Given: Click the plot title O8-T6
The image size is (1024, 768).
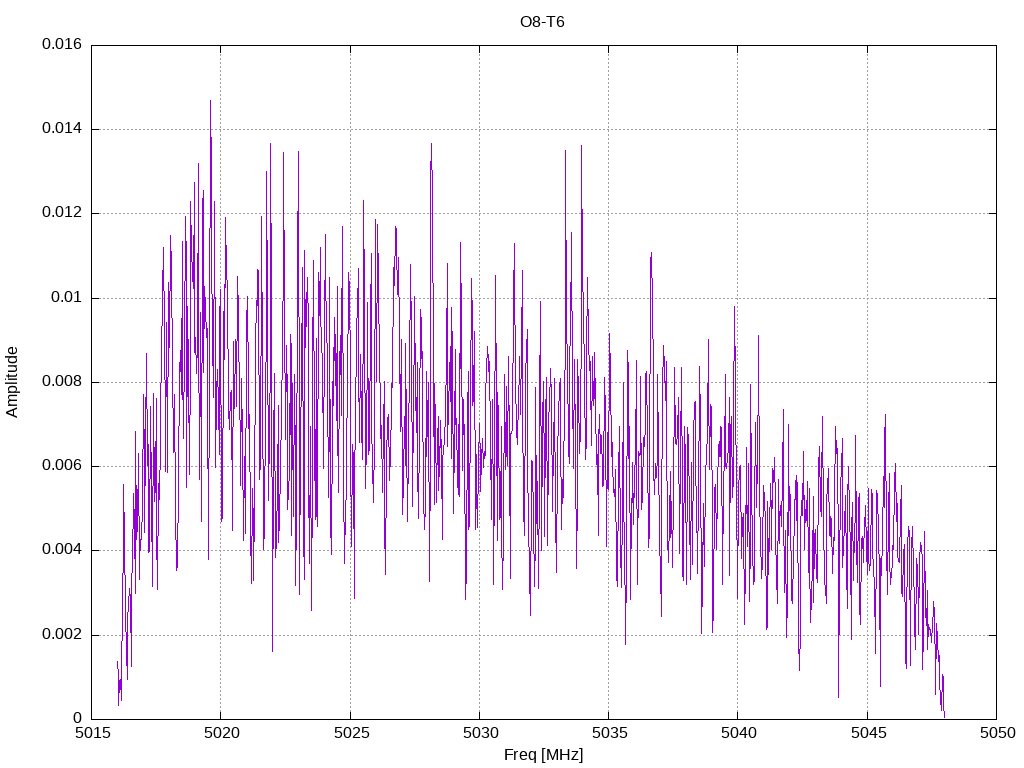Looking at the screenshot, I should click(x=542, y=22).
